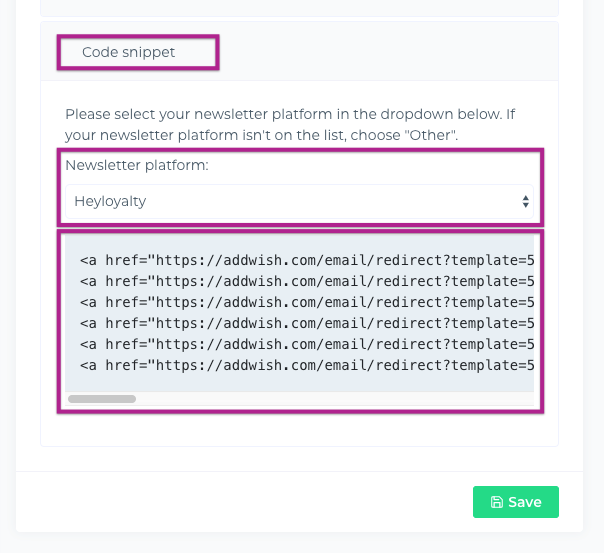The height and width of the screenshot is (553, 604).
Task: Open the Heyloyalty newsletter platform dropdown
Action: click(300, 201)
